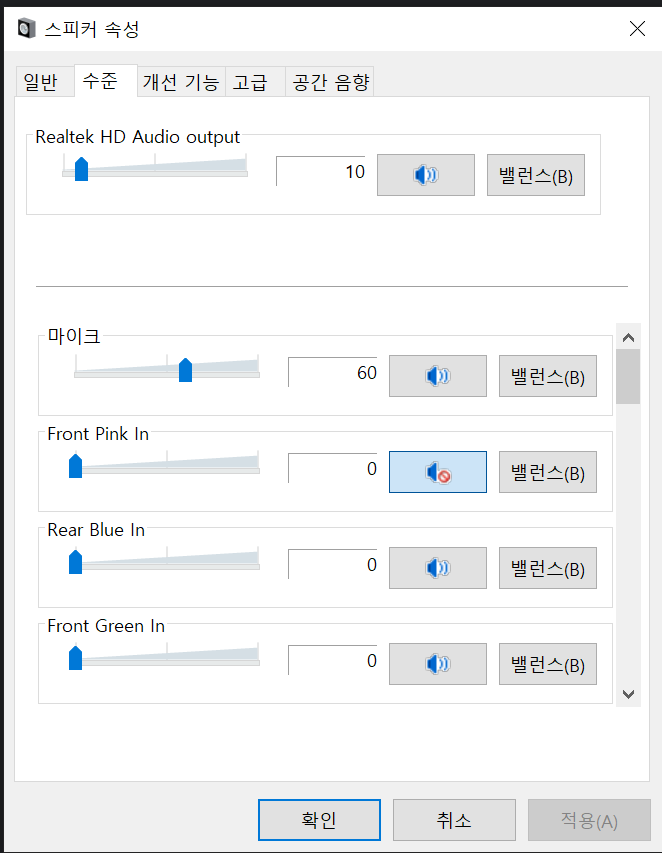Close the 스피커 속성 dialog

click(x=637, y=28)
